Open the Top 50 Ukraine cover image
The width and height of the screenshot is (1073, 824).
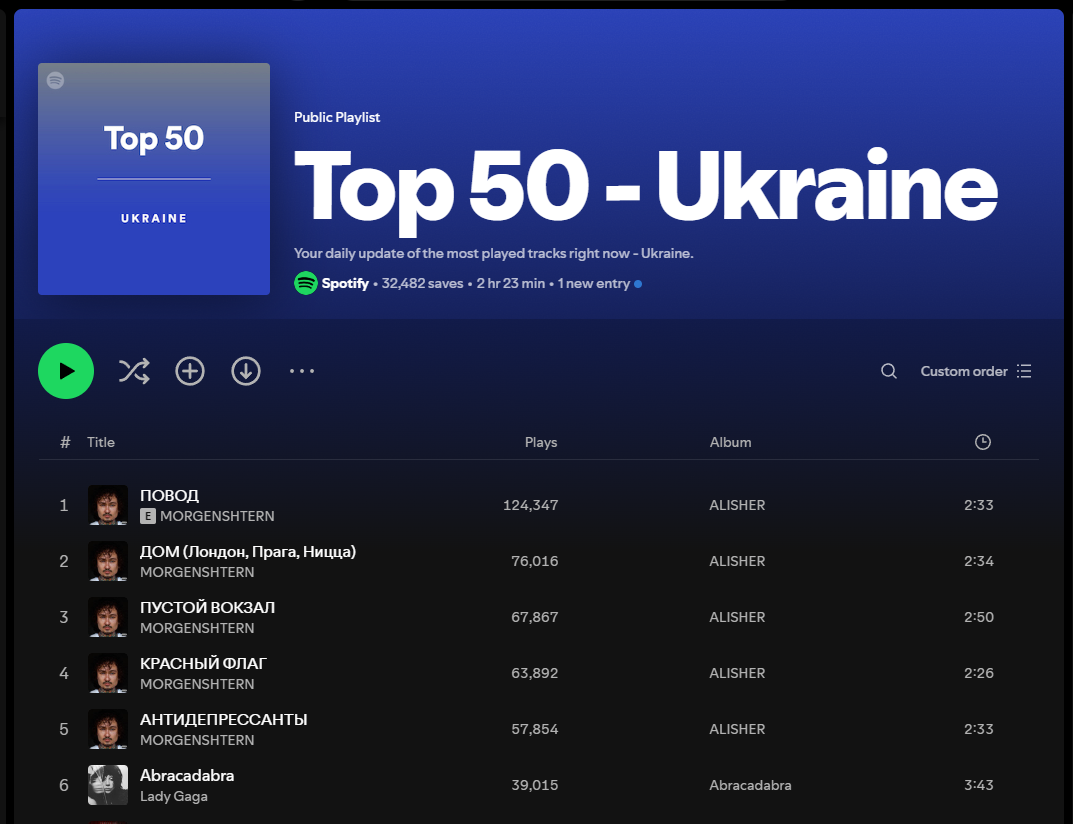tap(154, 179)
